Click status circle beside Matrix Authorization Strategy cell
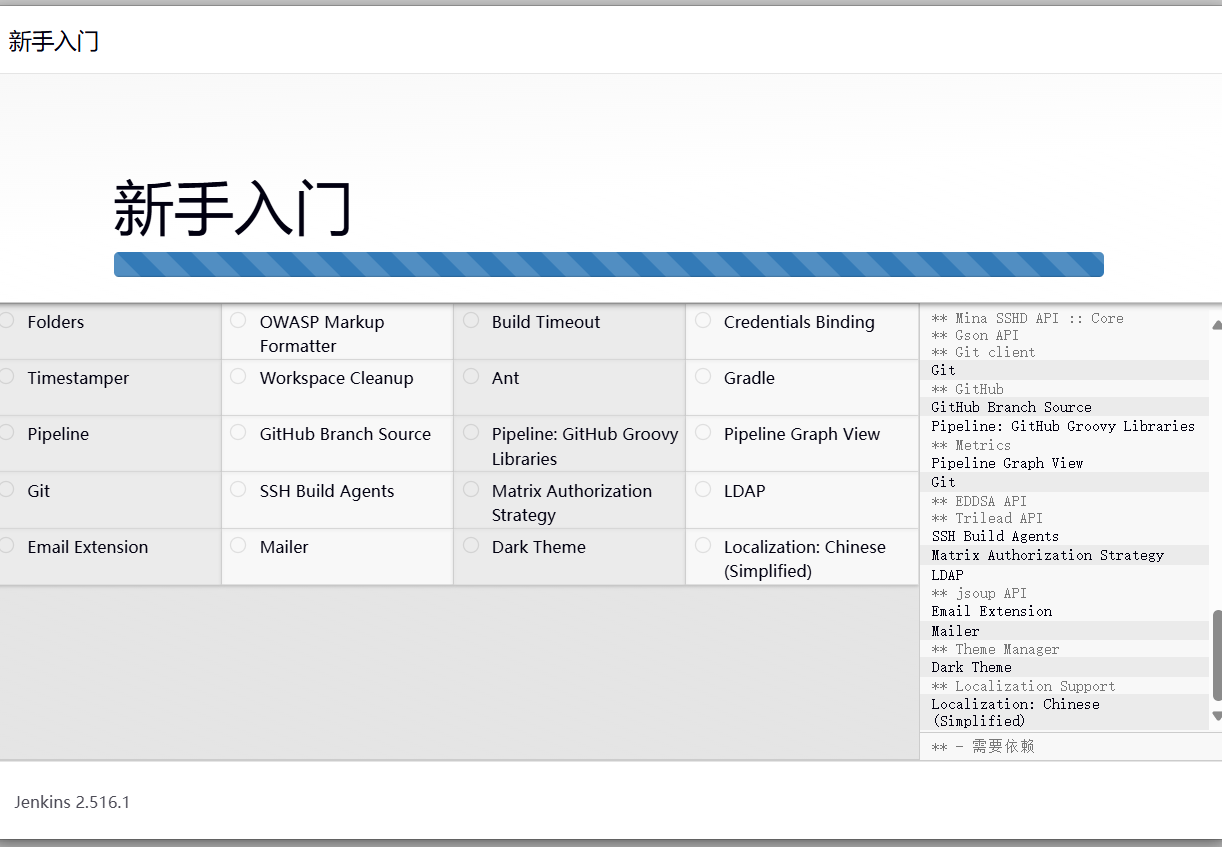 pos(471,489)
